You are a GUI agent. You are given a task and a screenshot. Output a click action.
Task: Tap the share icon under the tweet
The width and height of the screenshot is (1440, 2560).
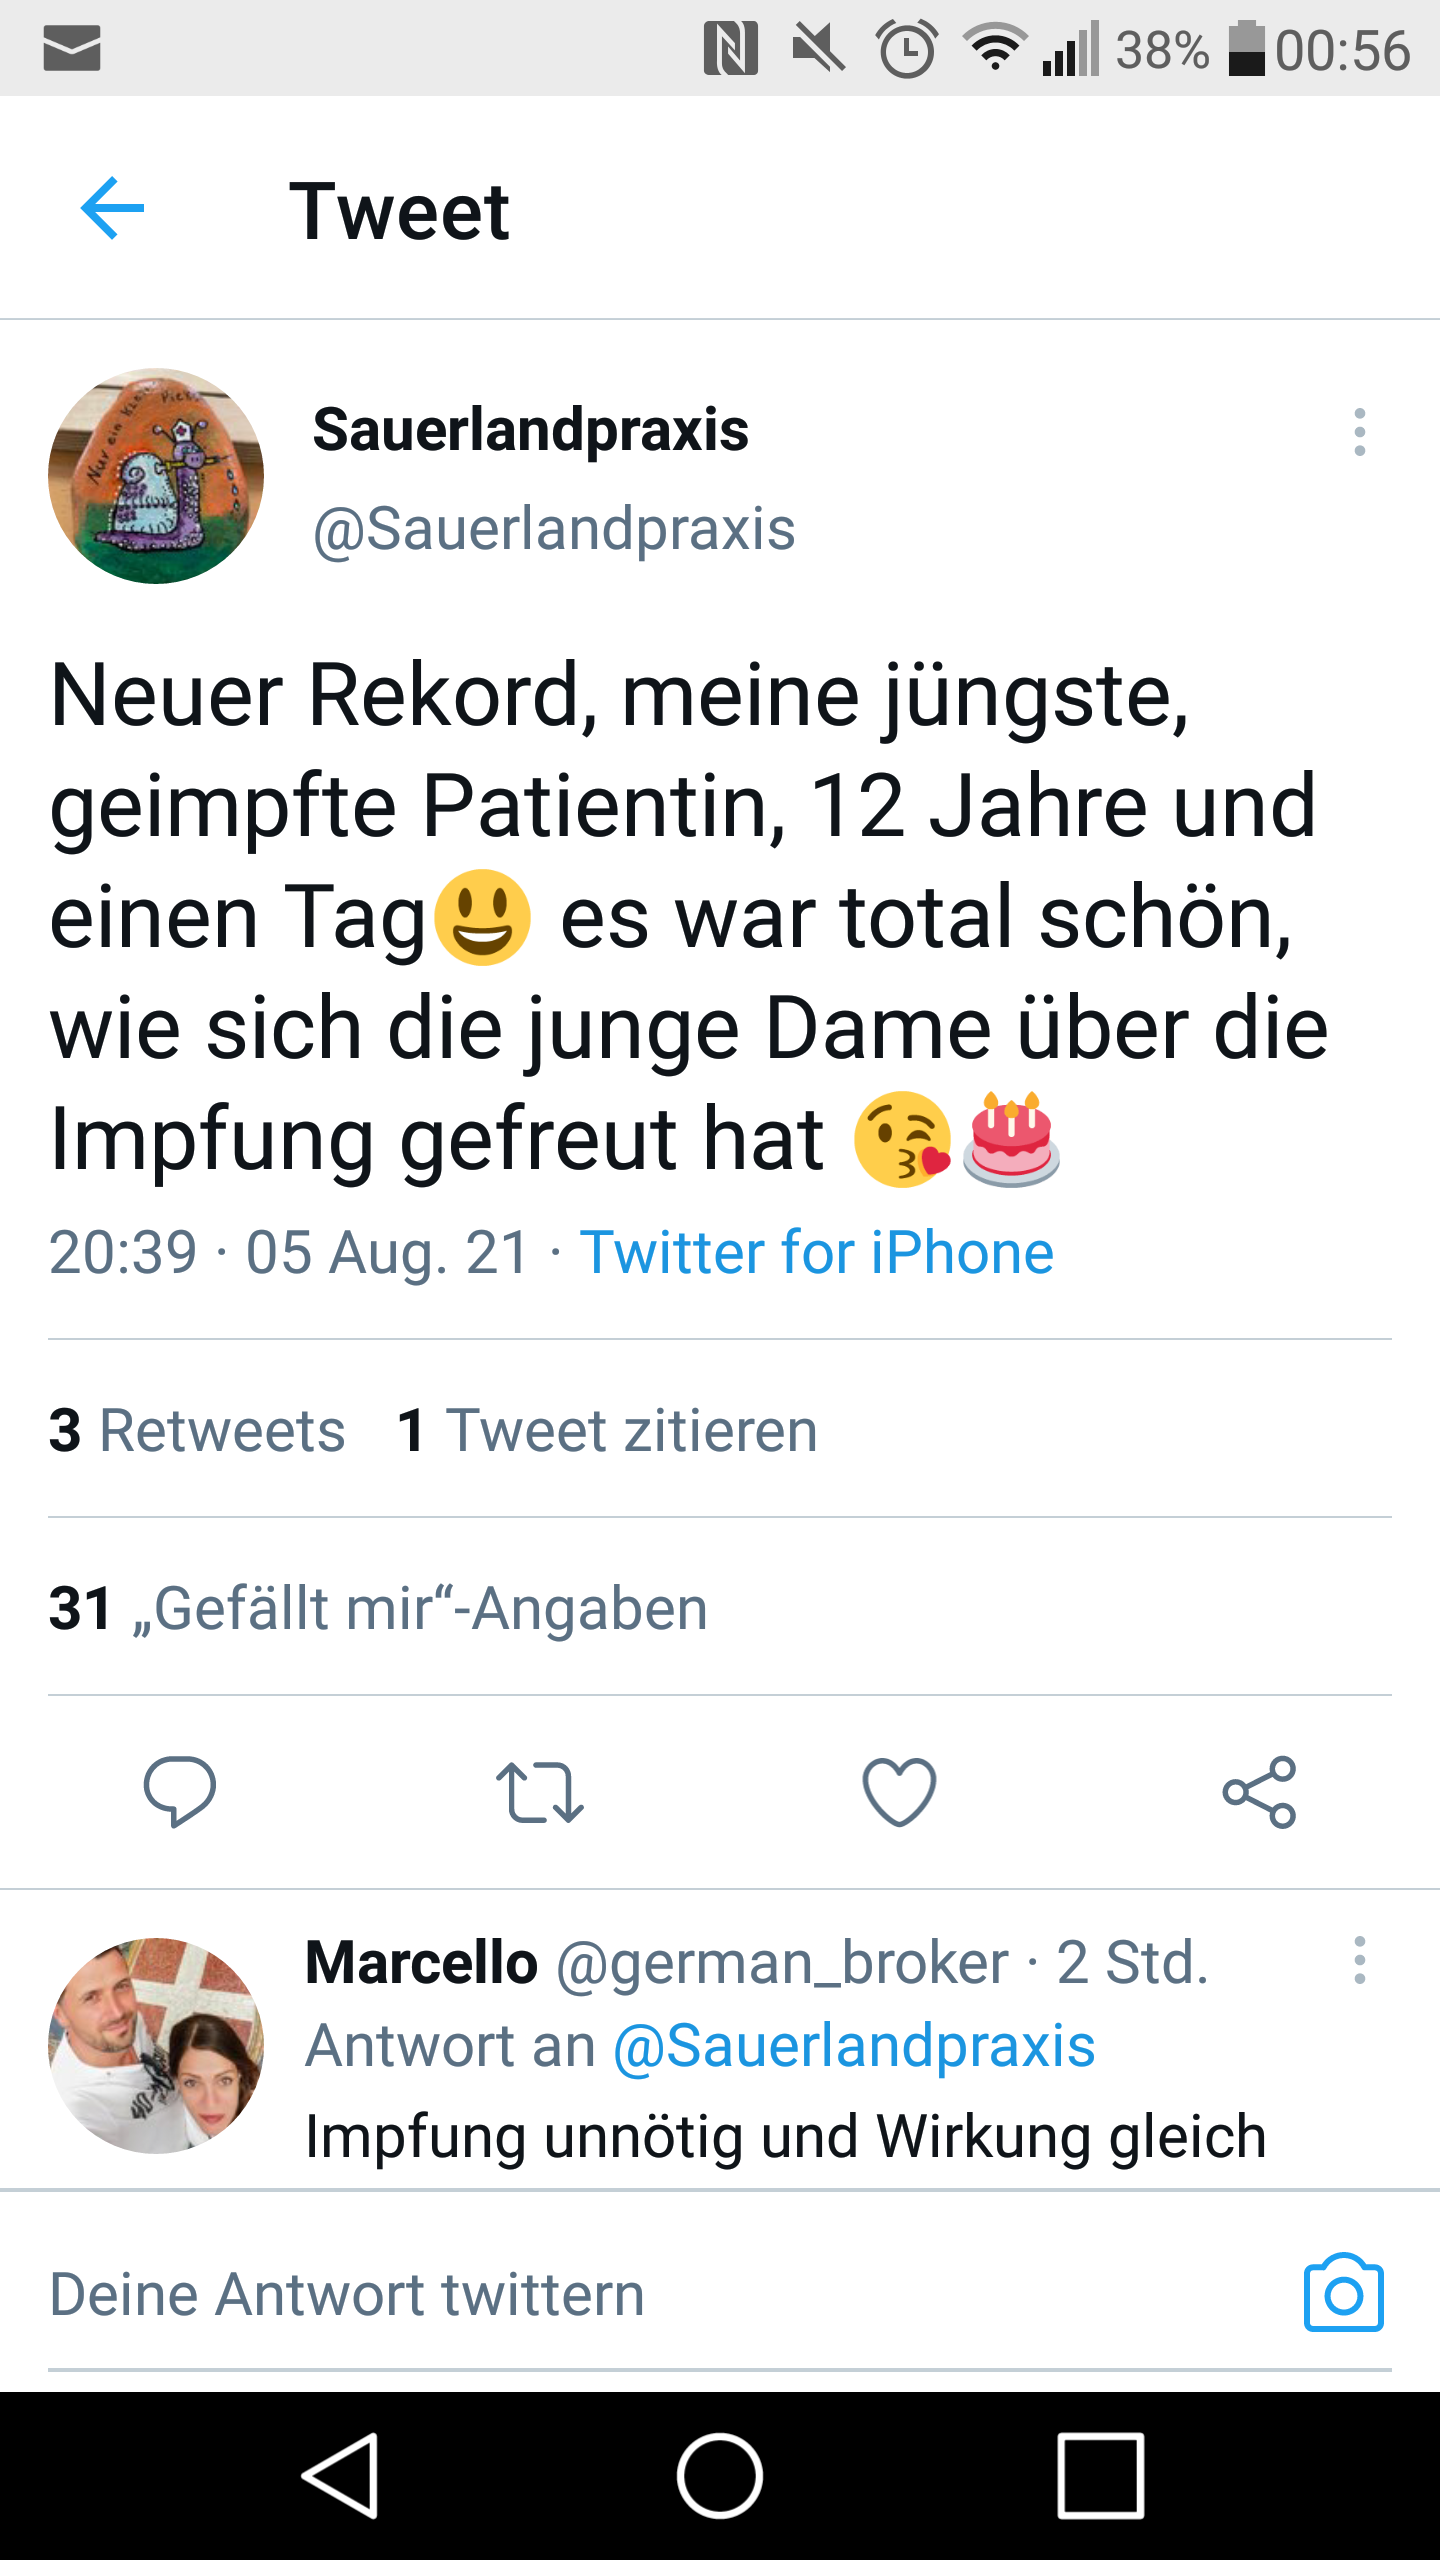[x=1259, y=1791]
